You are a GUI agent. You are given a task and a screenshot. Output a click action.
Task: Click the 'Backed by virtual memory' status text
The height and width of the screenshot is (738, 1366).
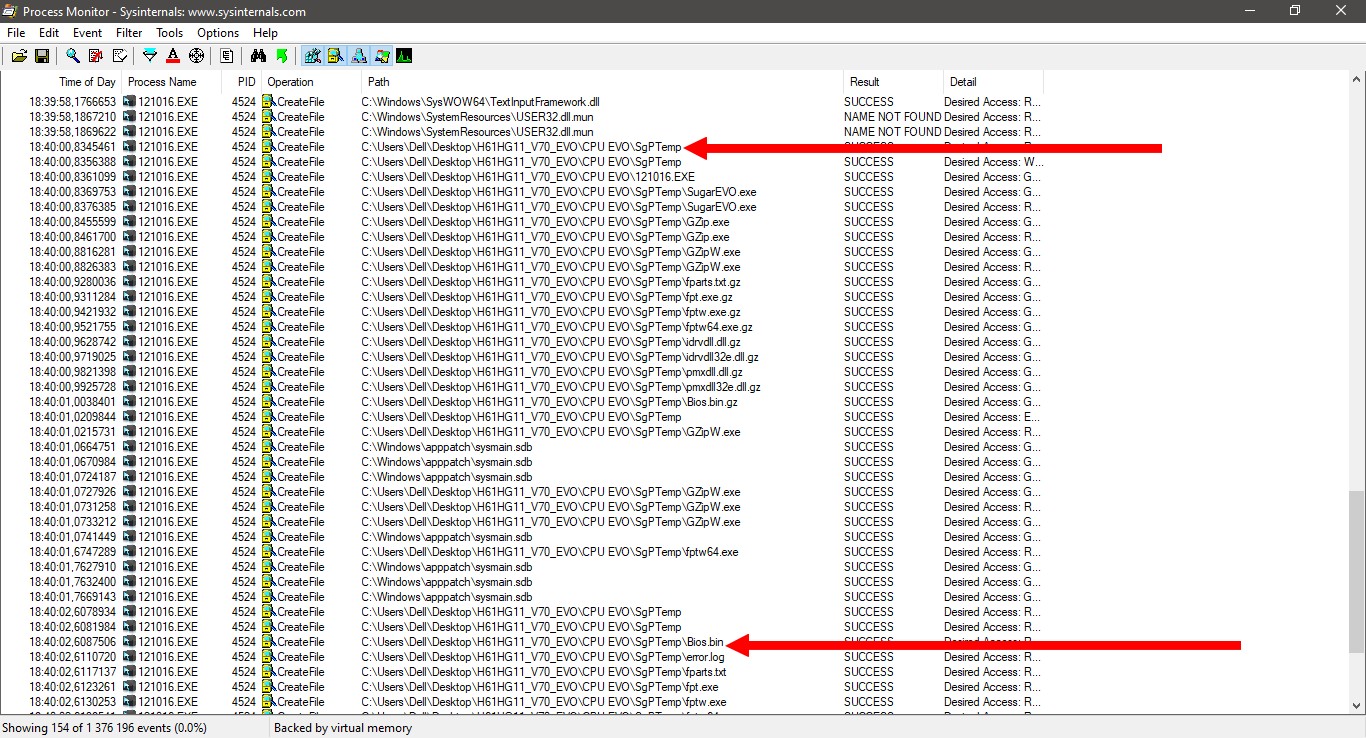[x=343, y=728]
